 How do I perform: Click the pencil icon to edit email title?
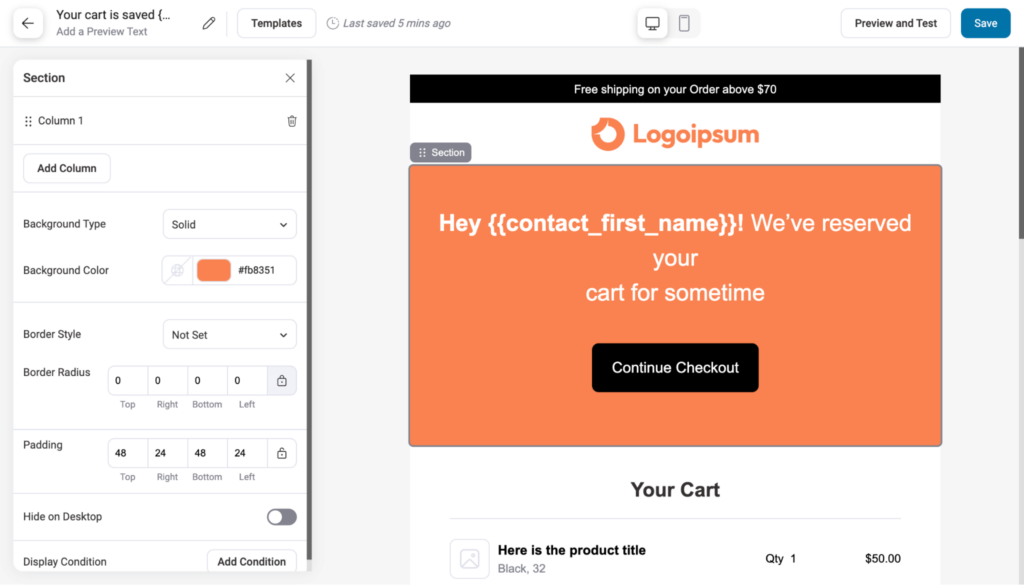(x=208, y=21)
